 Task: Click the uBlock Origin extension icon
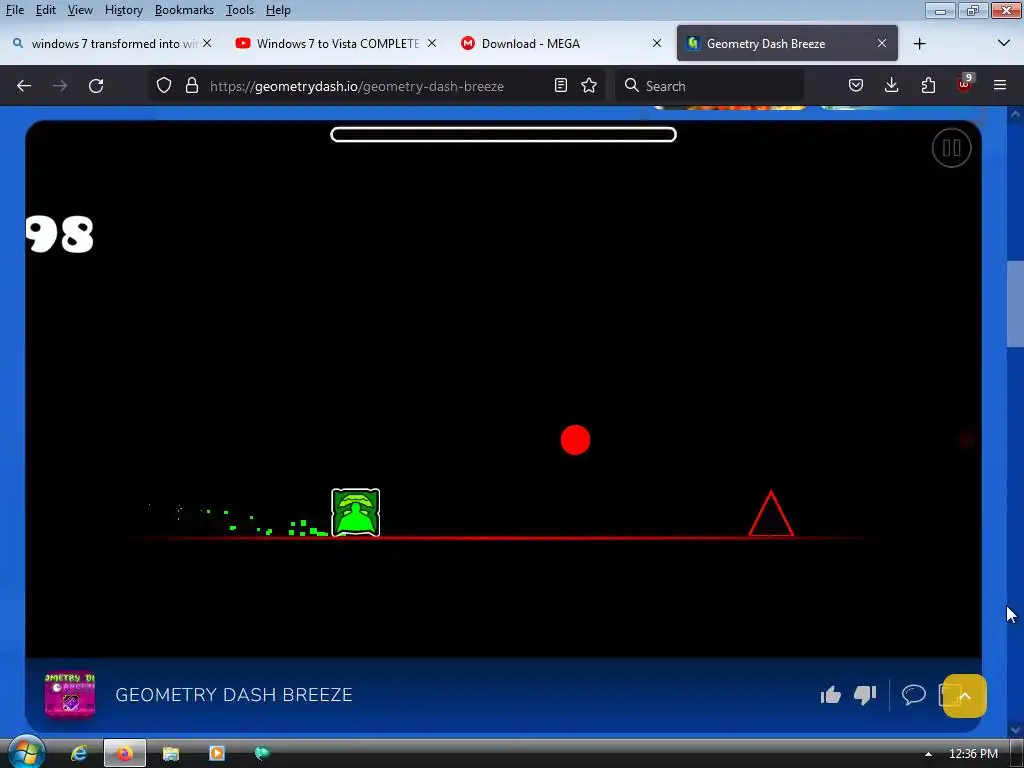965,84
